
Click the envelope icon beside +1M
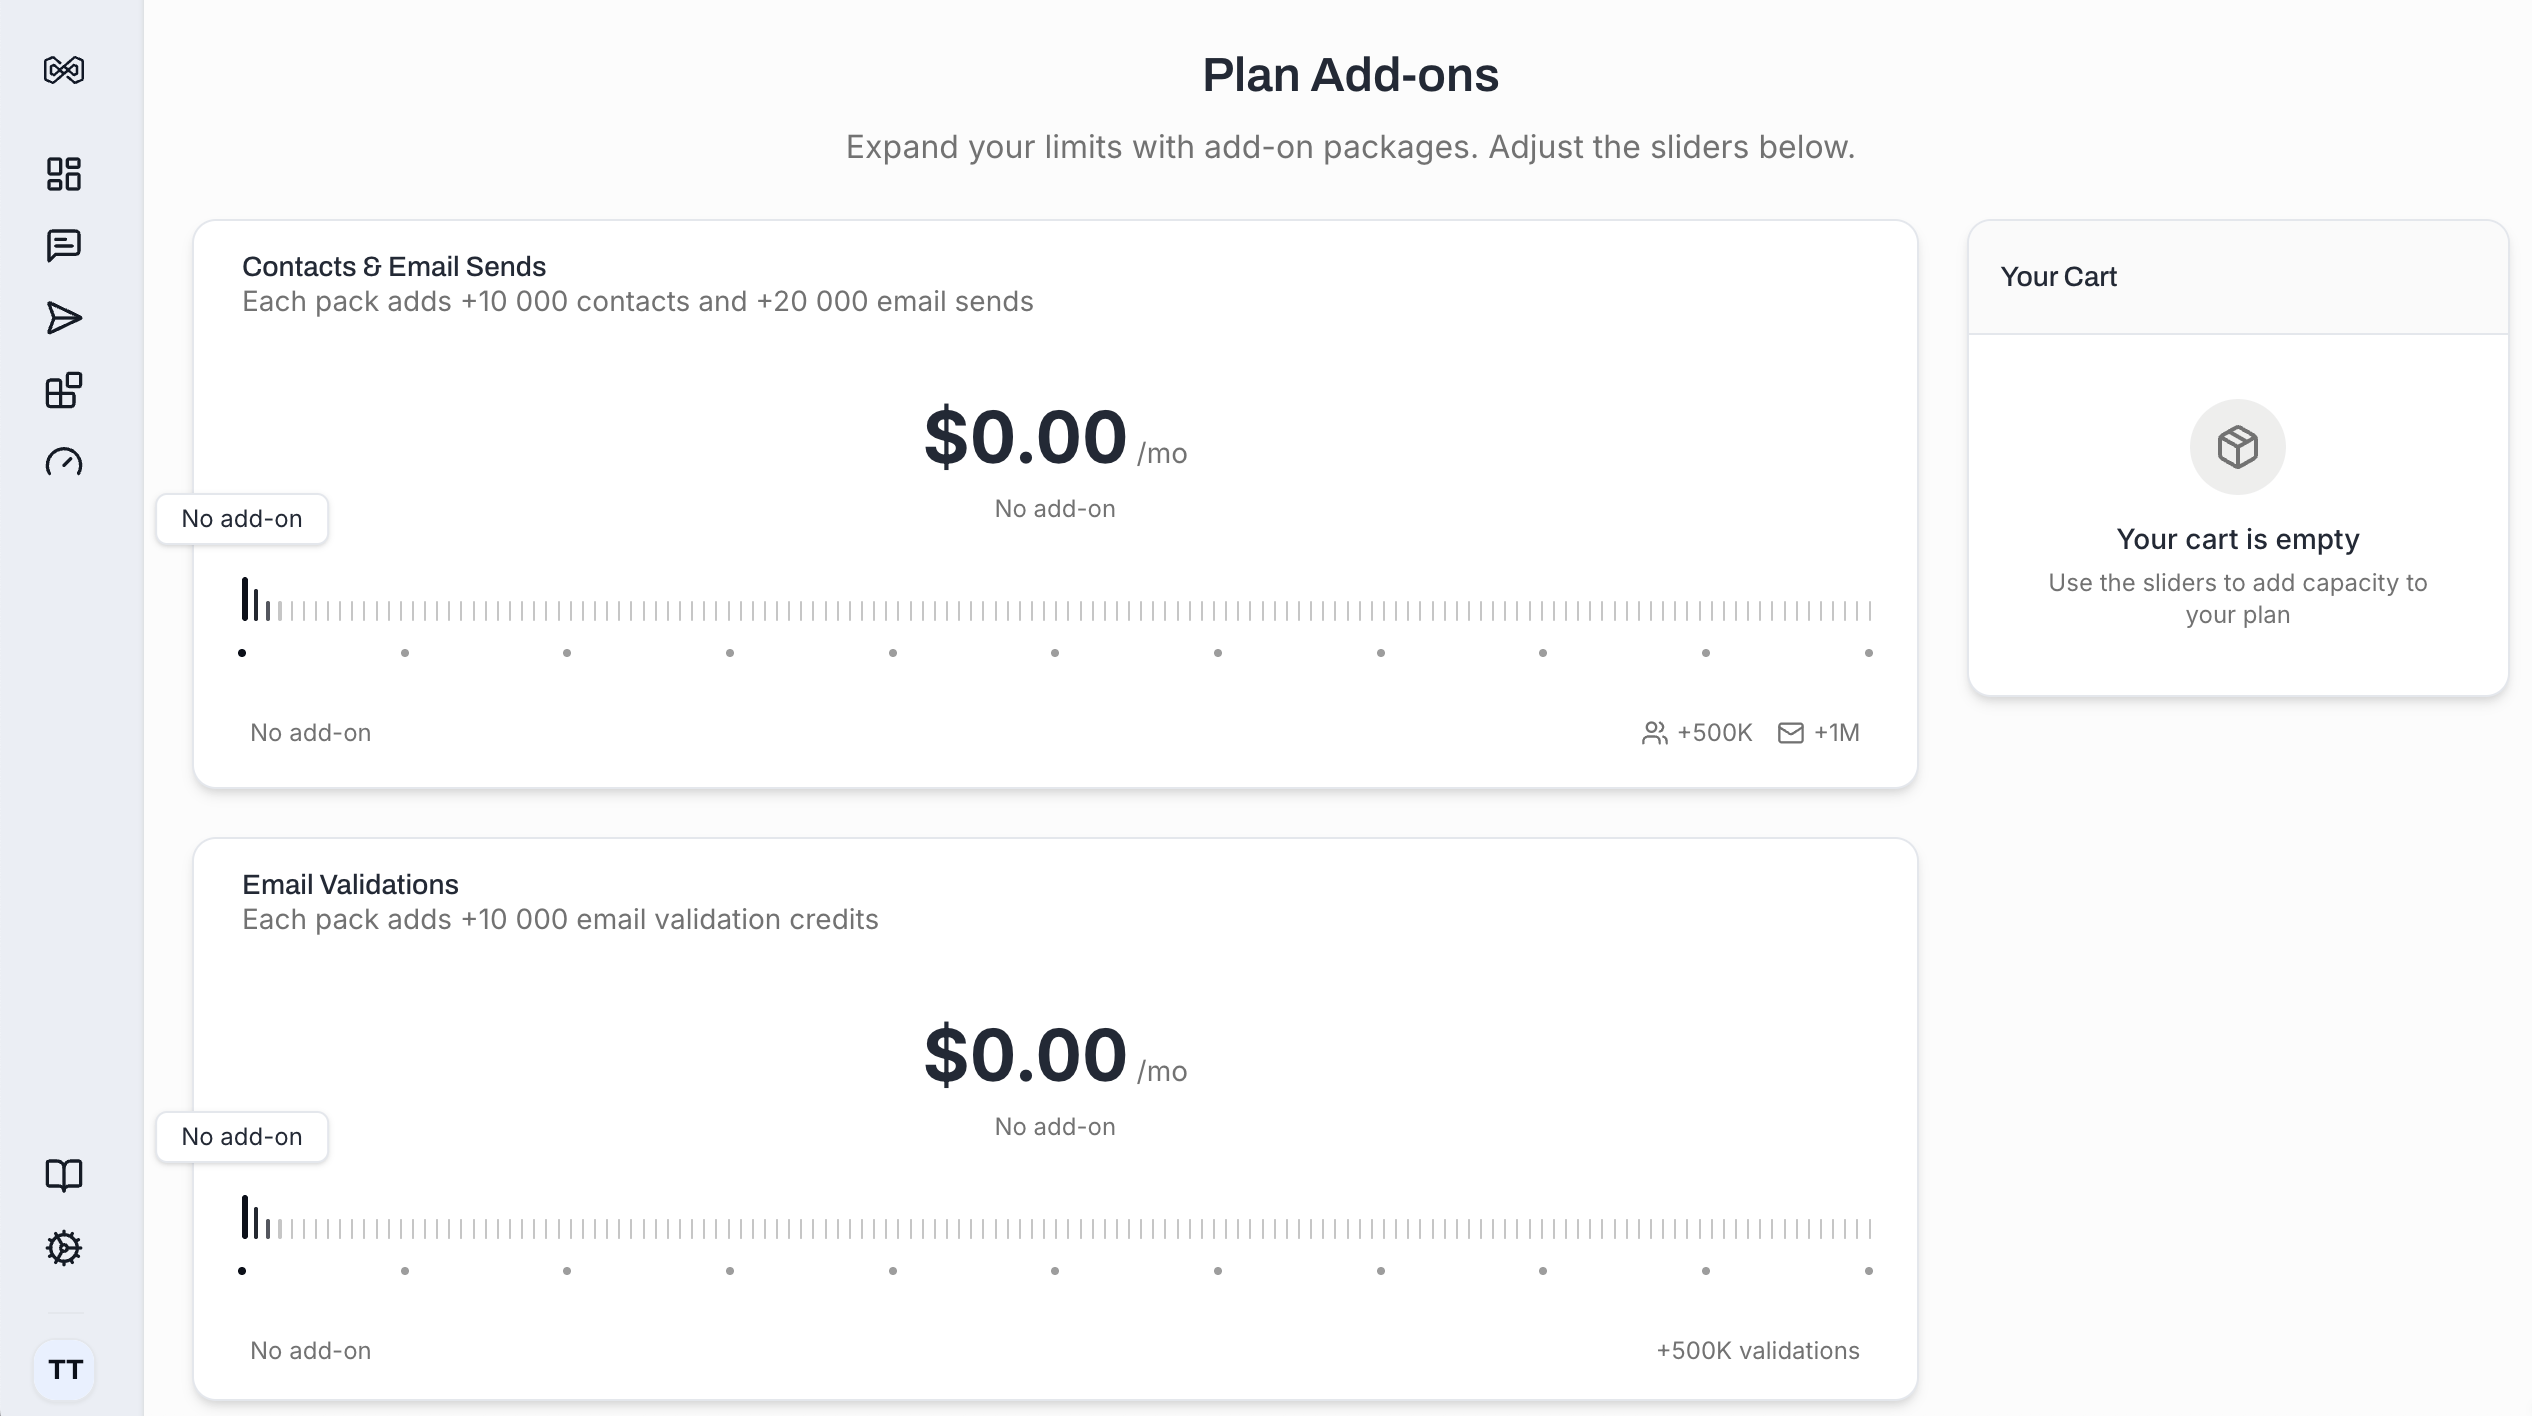[1790, 732]
